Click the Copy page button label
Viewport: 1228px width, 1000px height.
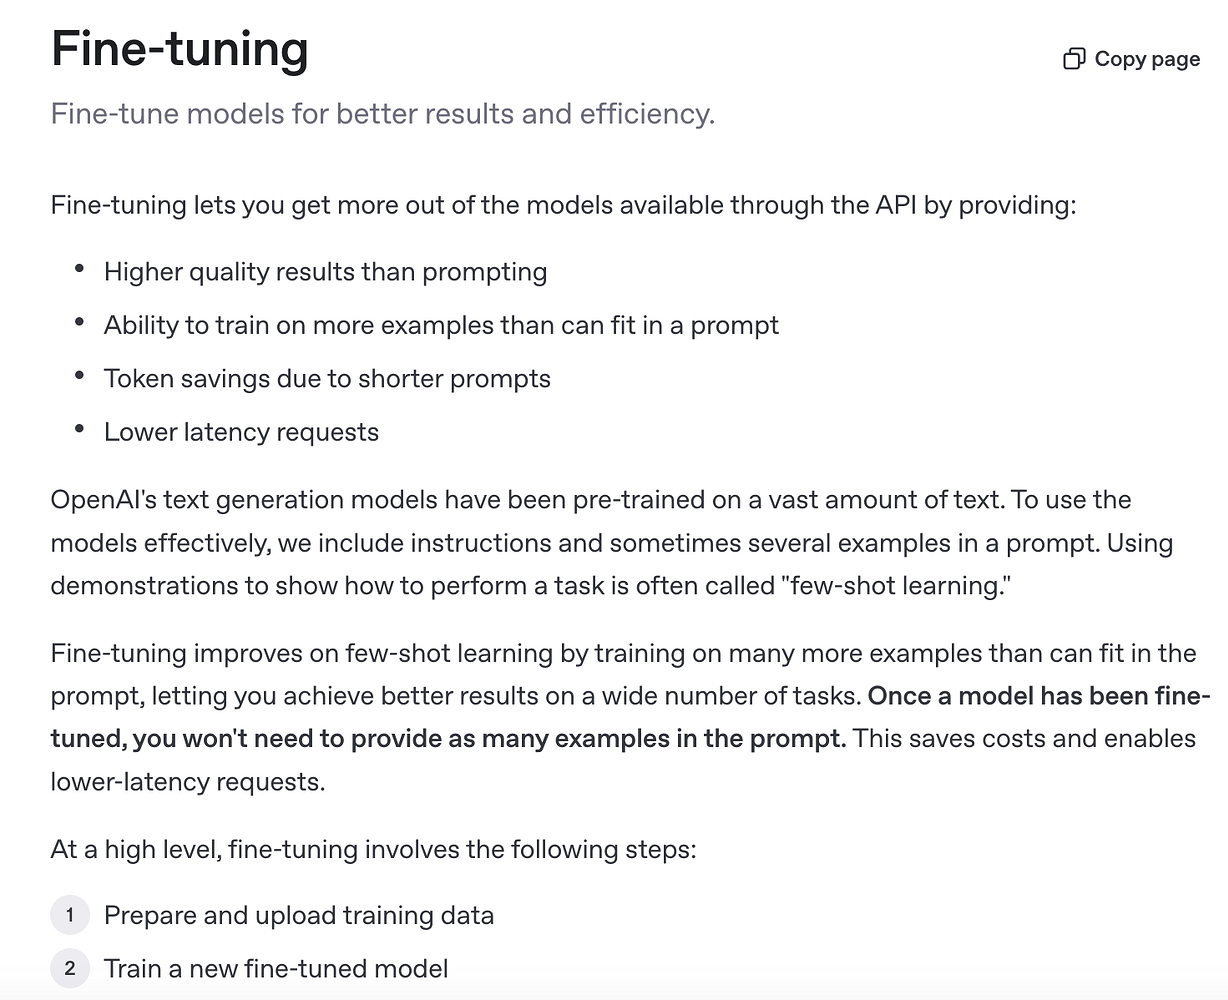1147,59
